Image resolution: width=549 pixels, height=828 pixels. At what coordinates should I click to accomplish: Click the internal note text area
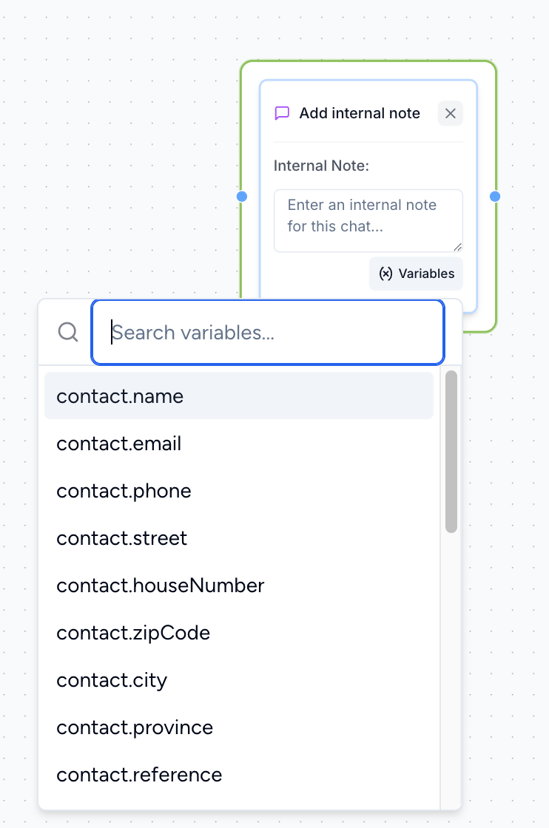coord(368,221)
